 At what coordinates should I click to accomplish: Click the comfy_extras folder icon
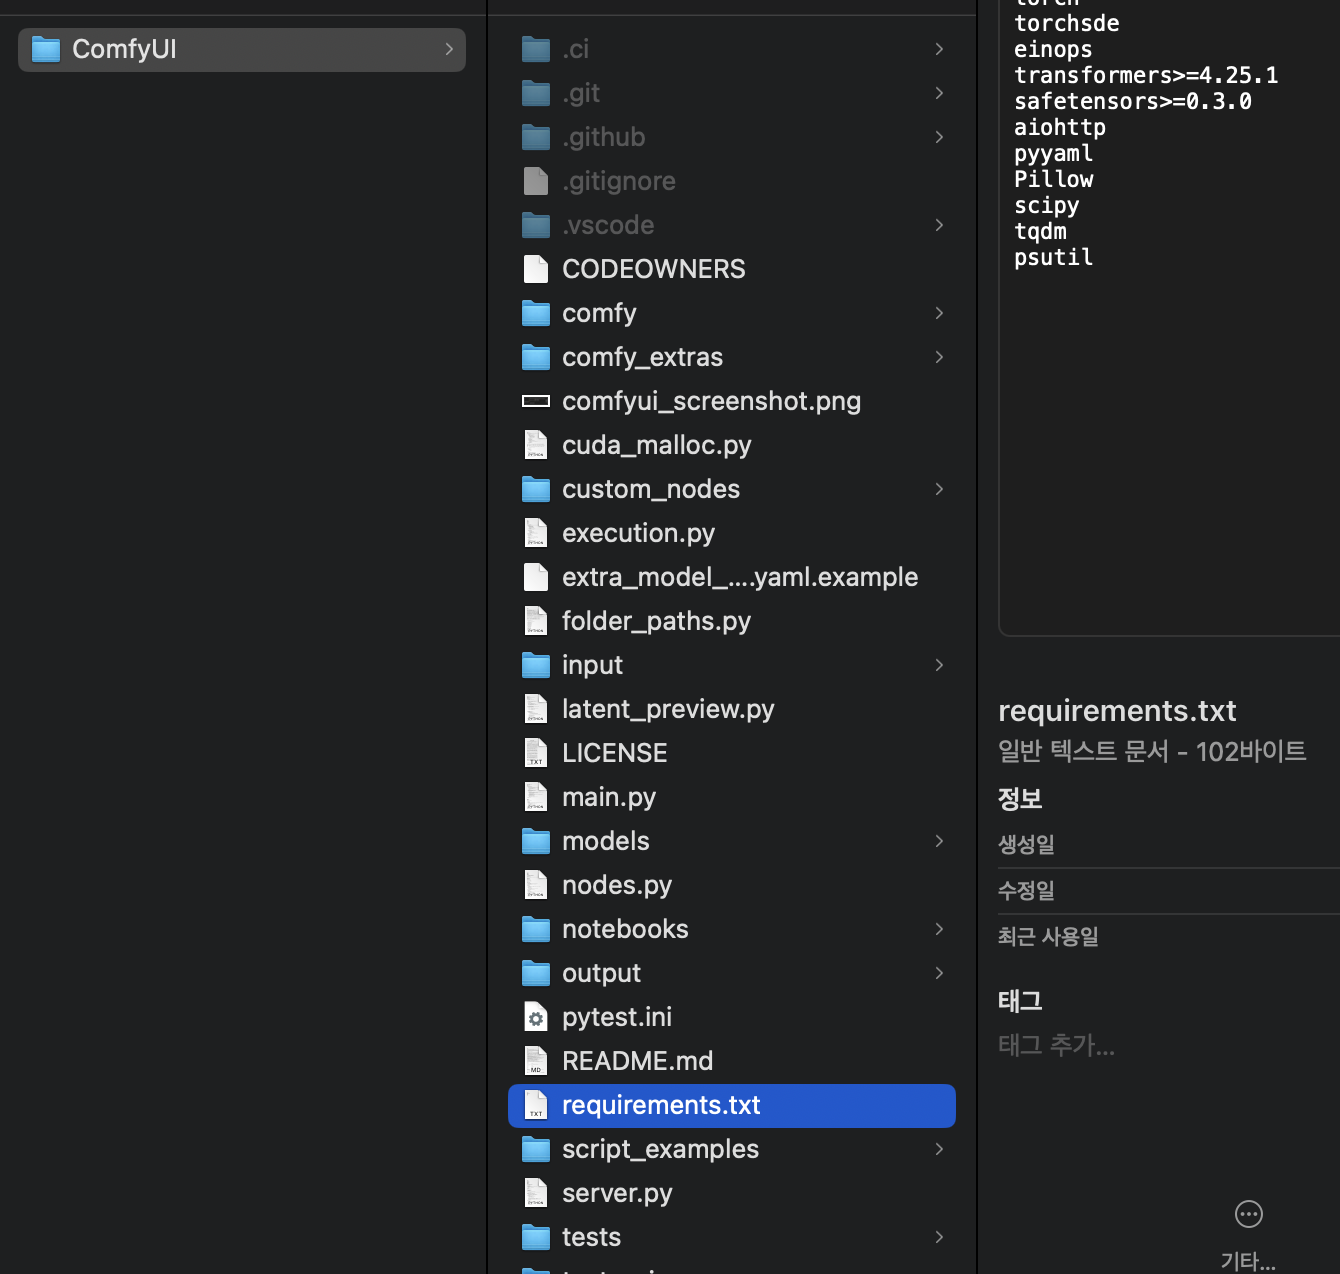coord(536,357)
